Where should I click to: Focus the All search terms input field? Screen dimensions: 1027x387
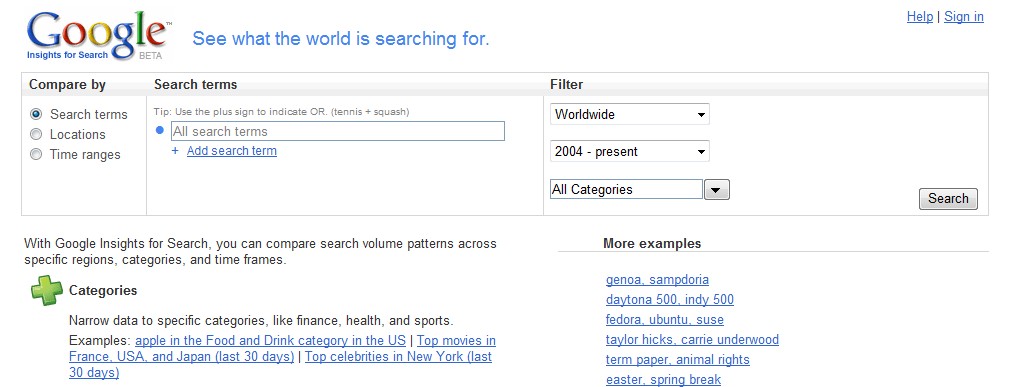tap(338, 131)
